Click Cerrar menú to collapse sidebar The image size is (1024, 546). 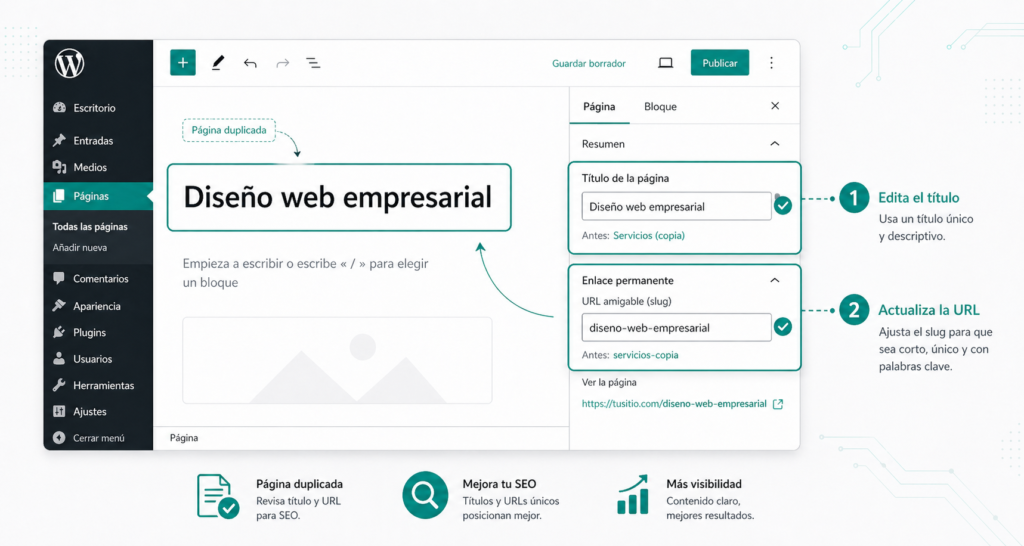98,438
